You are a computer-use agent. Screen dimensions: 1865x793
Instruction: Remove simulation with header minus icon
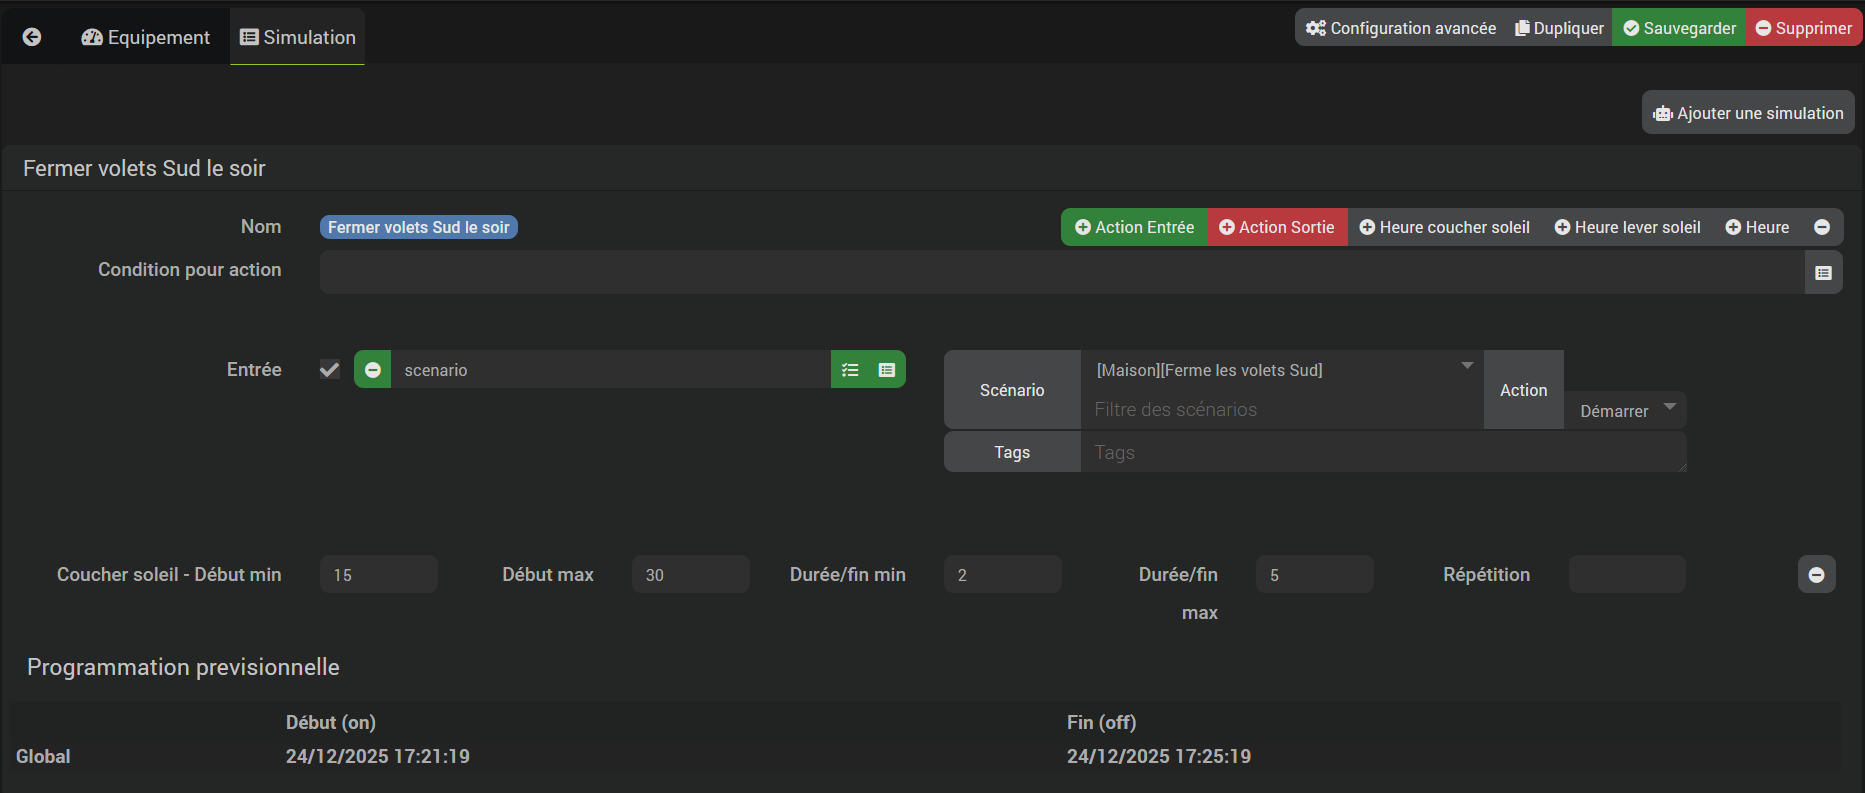(x=1822, y=227)
